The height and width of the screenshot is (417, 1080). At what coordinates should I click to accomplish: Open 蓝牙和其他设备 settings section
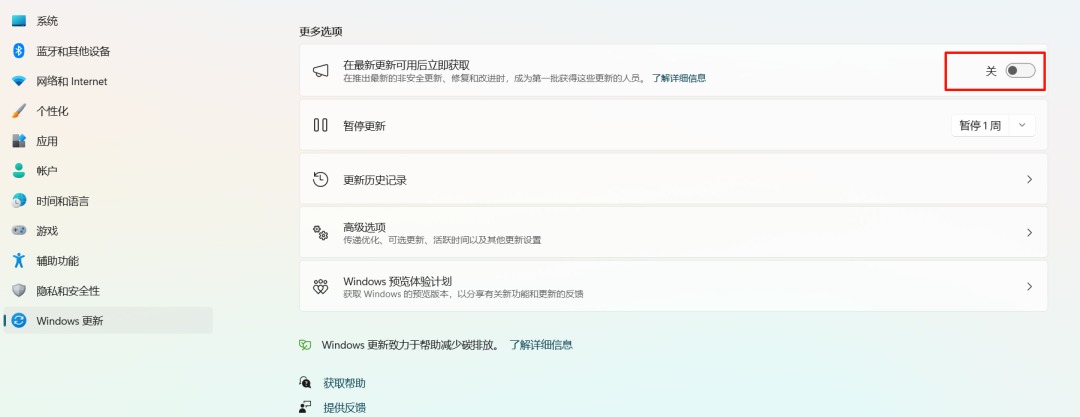tap(108, 51)
